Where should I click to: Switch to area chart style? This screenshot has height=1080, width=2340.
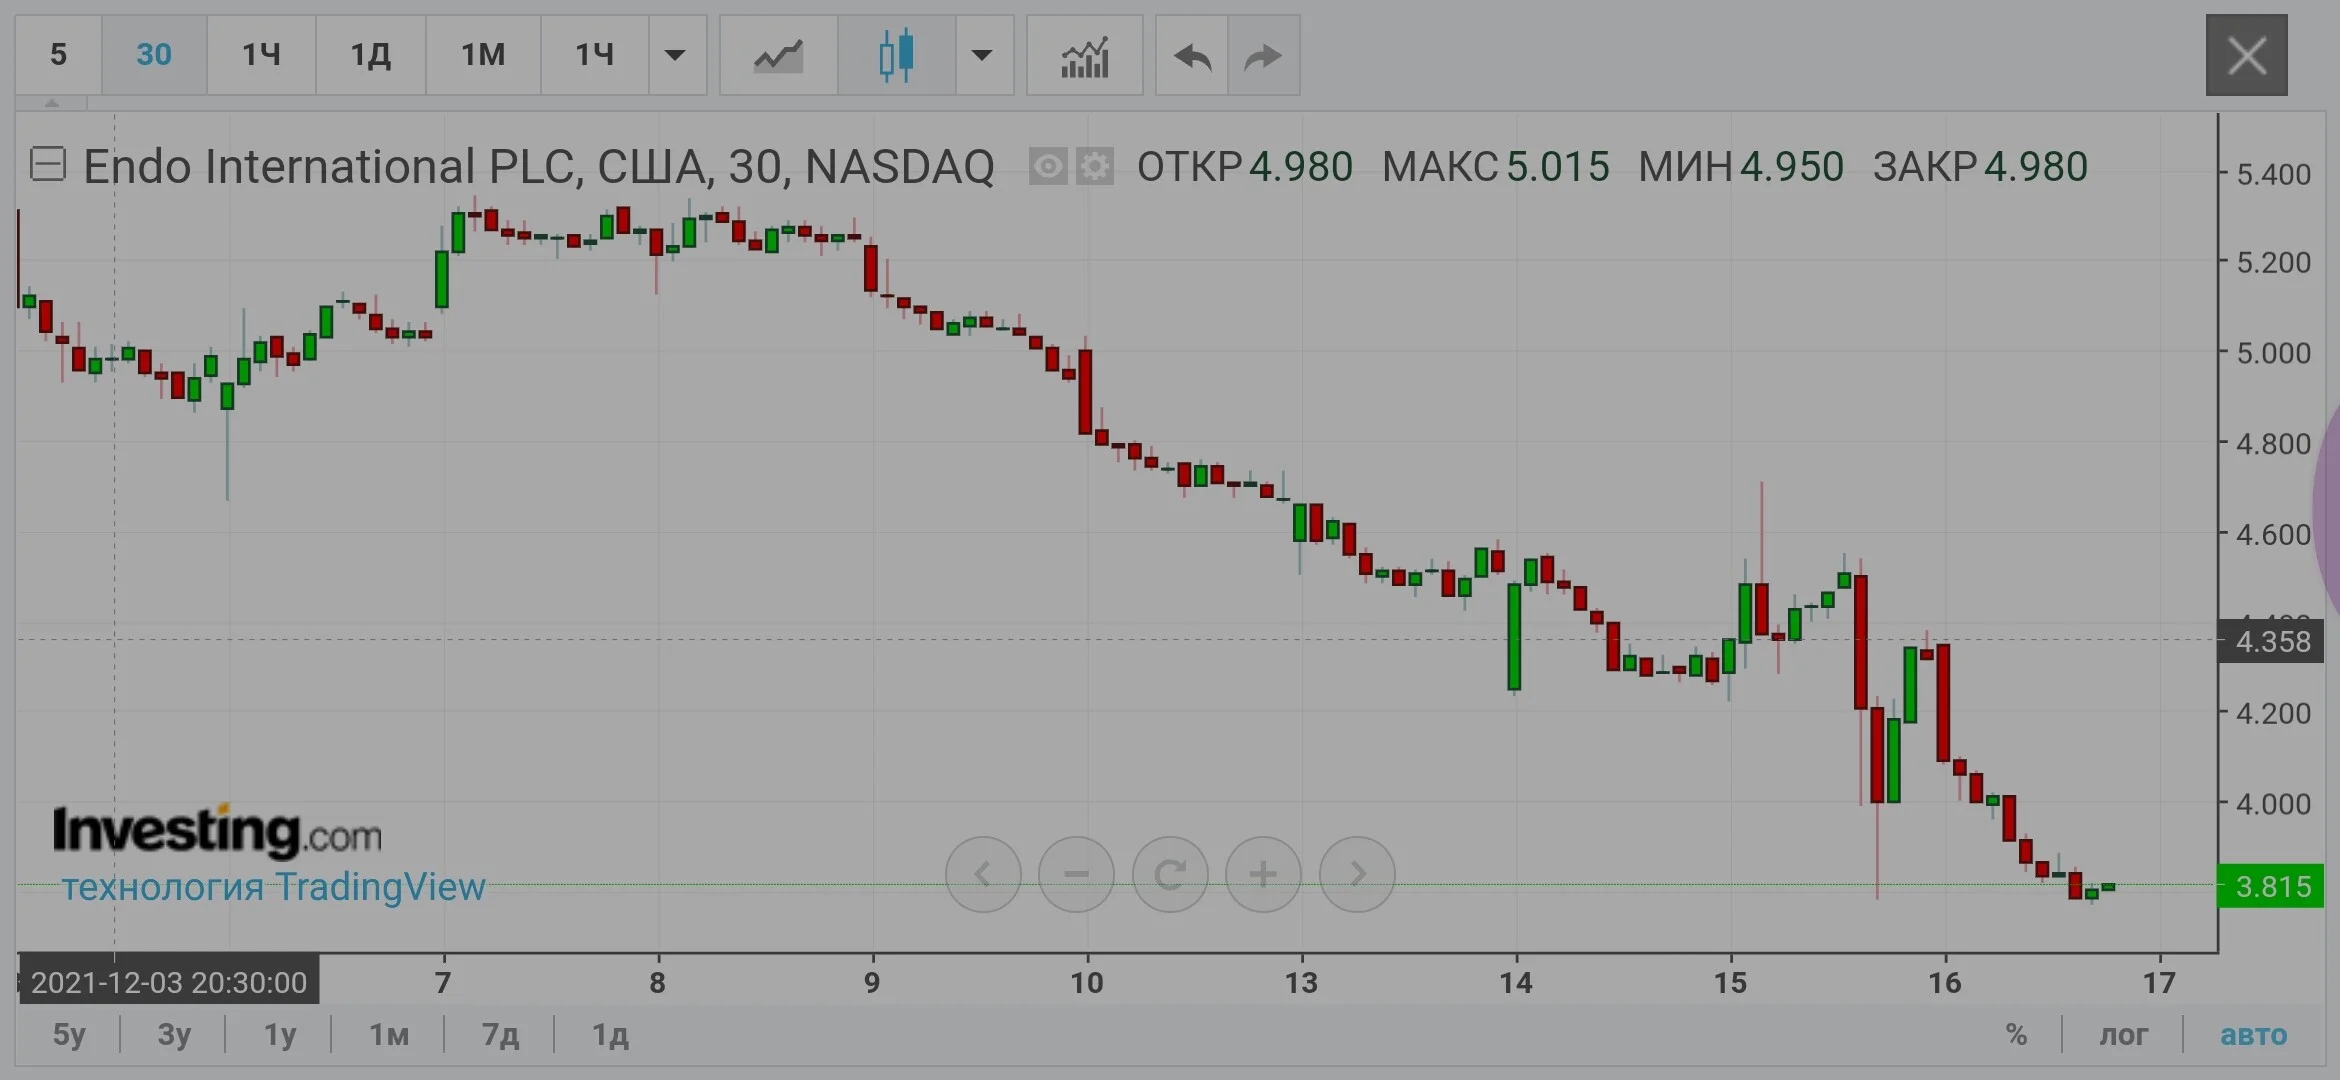(778, 55)
